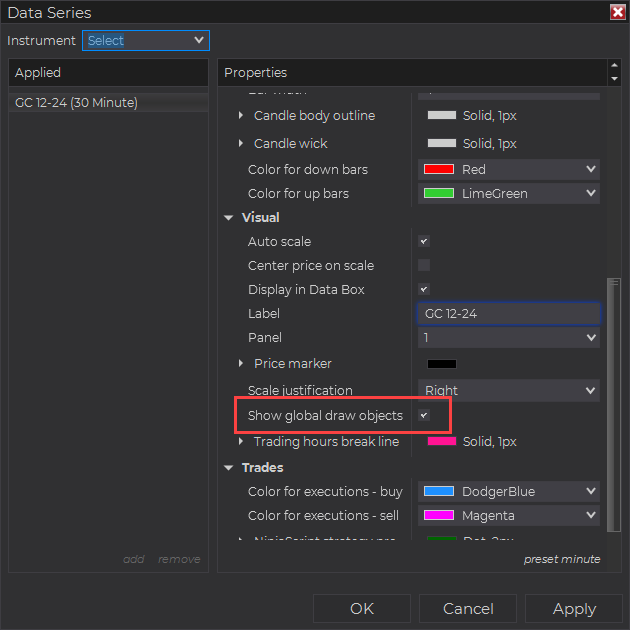
Task: Close the Data Series dialog
Action: click(x=617, y=12)
